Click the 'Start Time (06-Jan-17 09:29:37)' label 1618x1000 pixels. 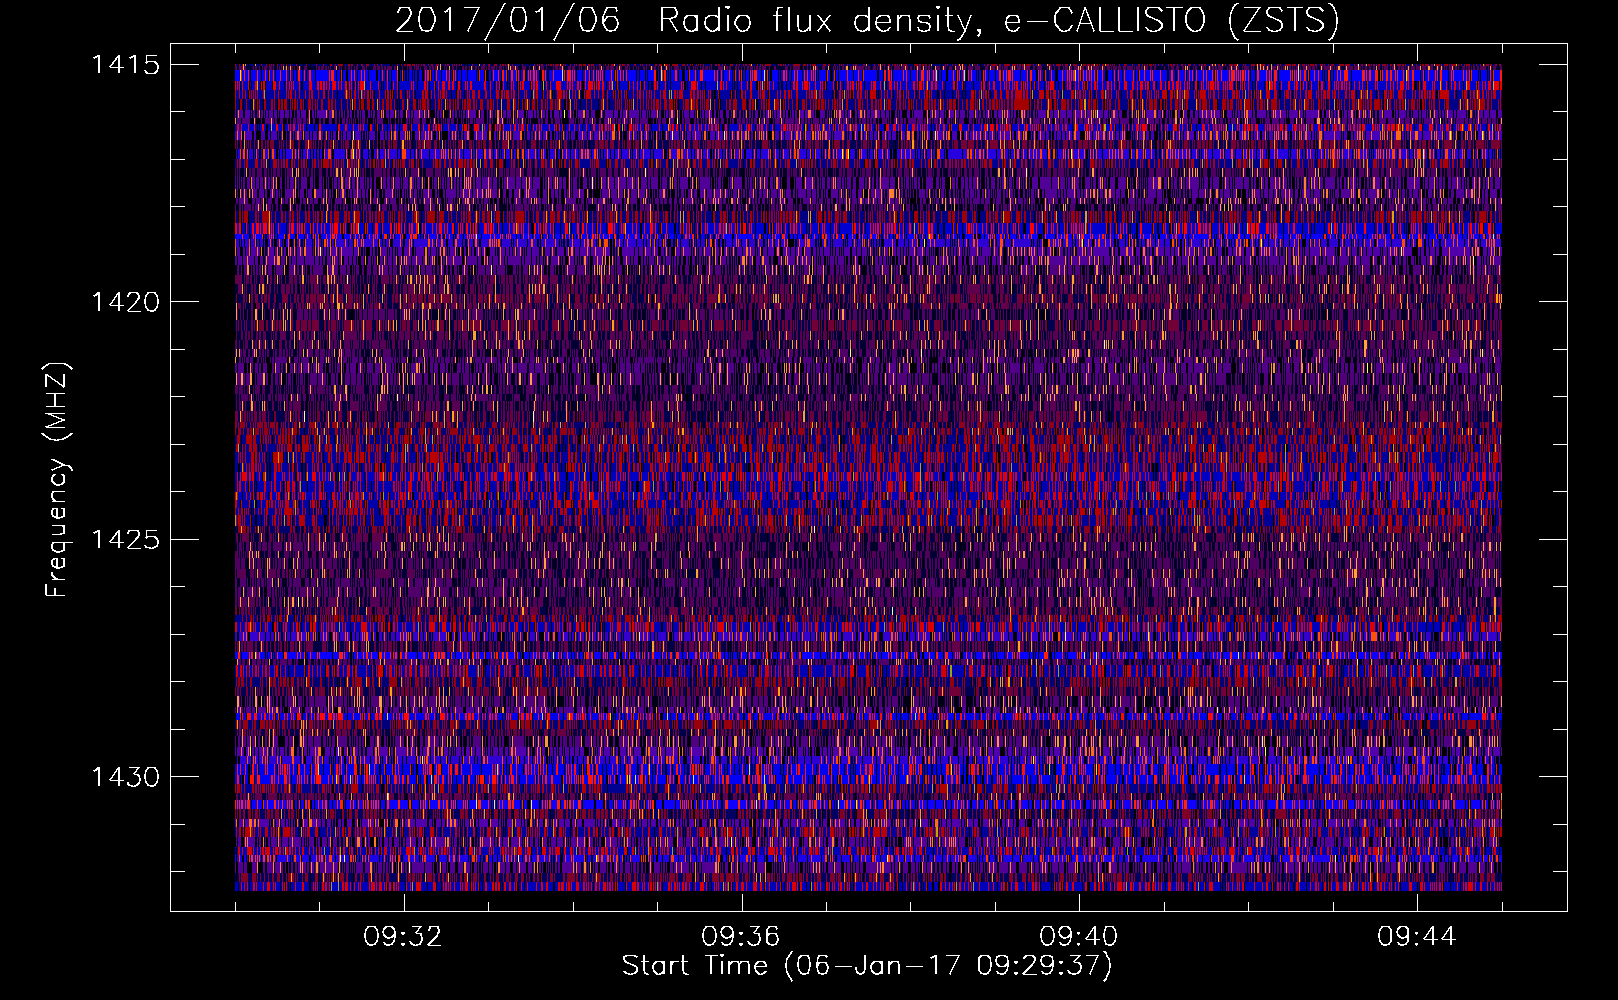[867, 966]
